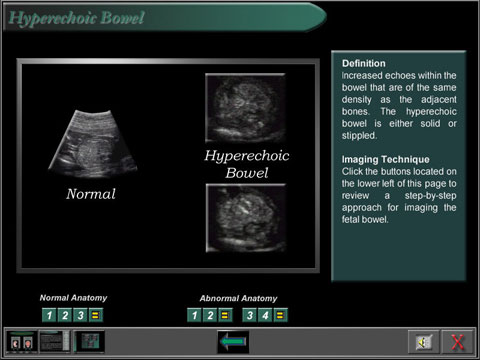Click the last Abnormal Anatomy yellow summary icon
This screenshot has width=480, height=360.
(280, 315)
